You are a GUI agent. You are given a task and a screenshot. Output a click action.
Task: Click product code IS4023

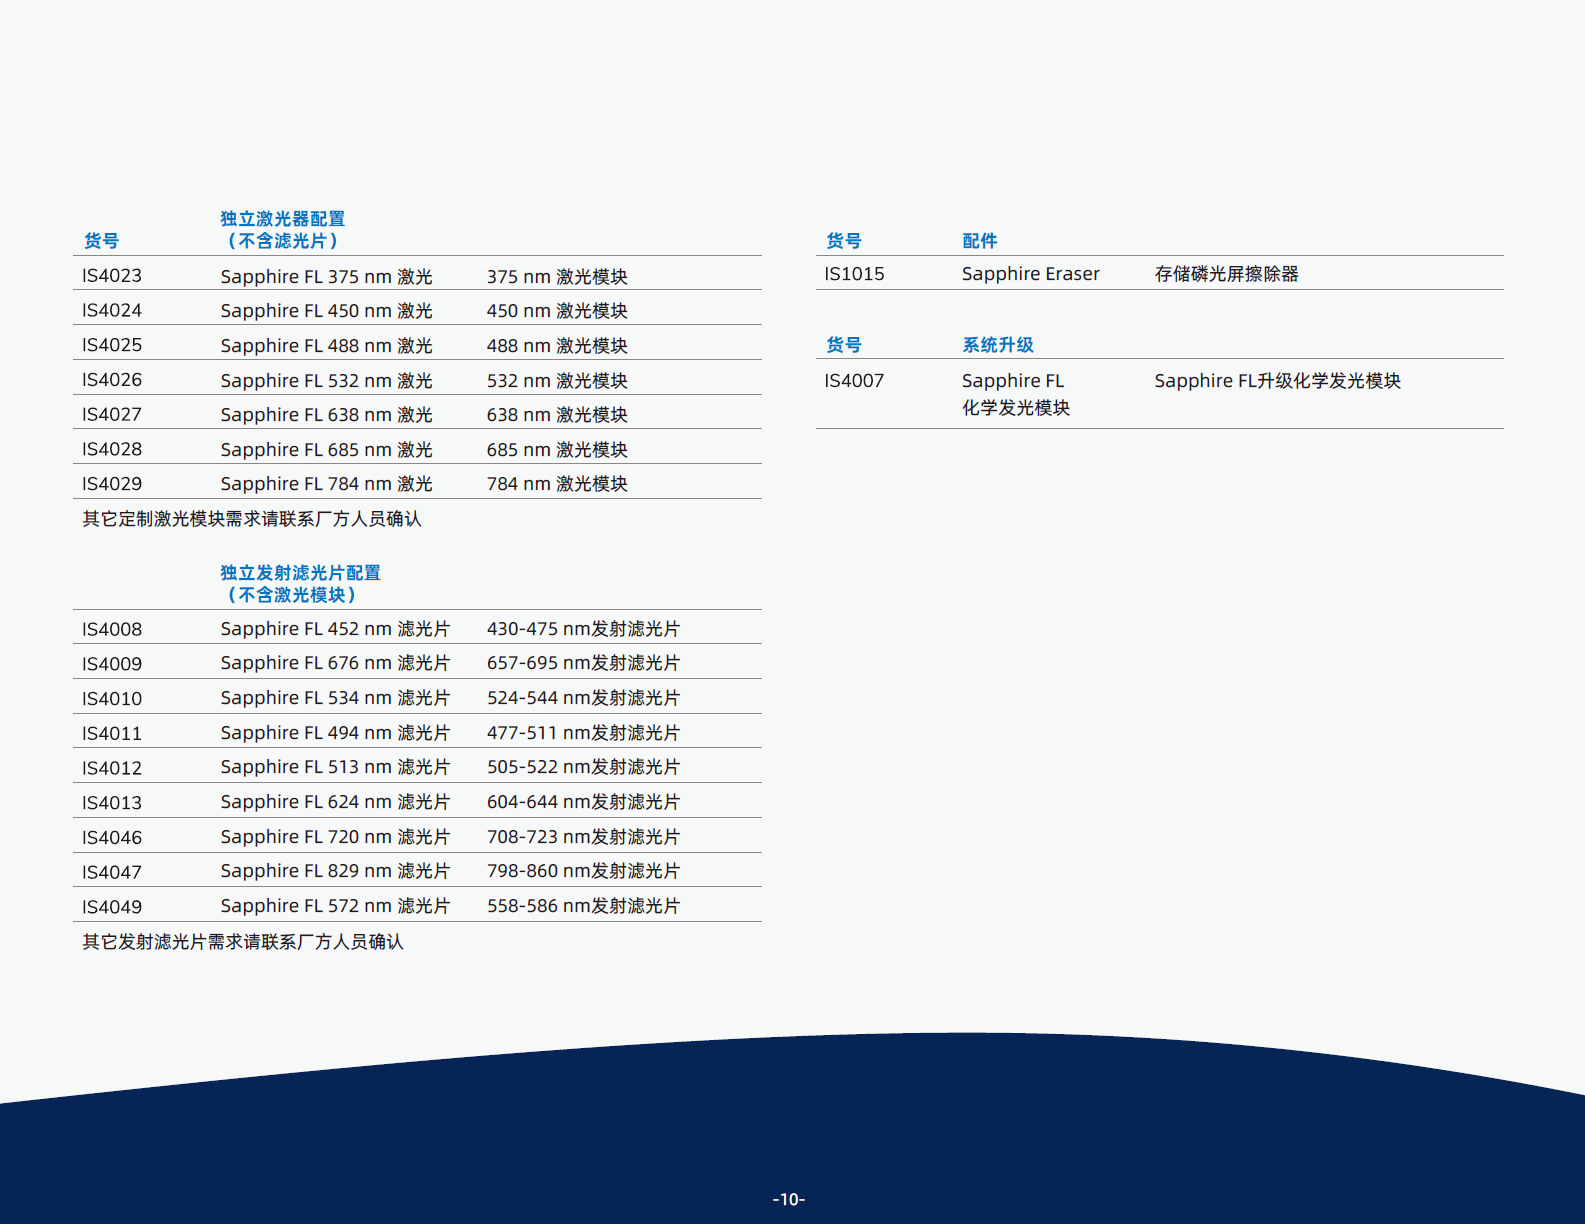coord(112,276)
